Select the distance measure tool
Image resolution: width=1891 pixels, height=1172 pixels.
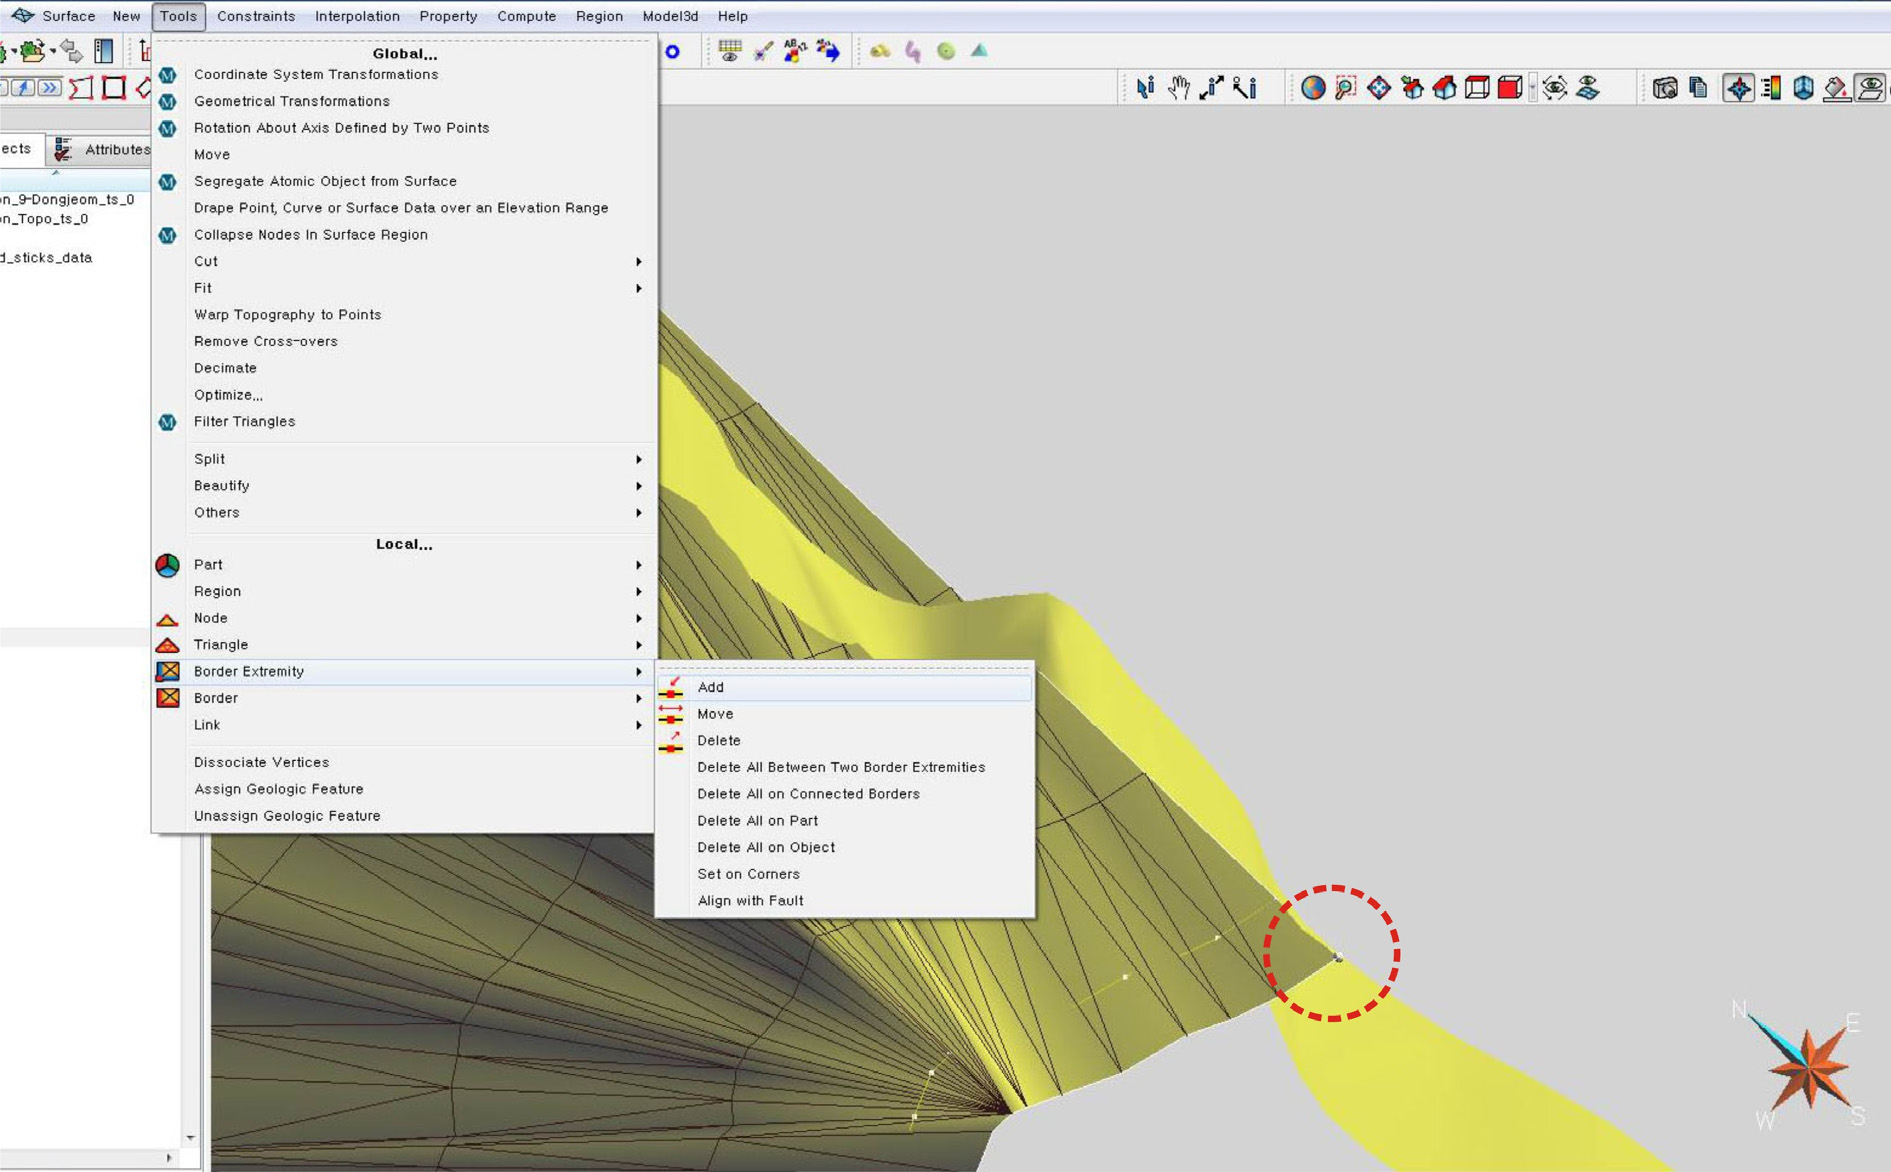pos(1212,88)
